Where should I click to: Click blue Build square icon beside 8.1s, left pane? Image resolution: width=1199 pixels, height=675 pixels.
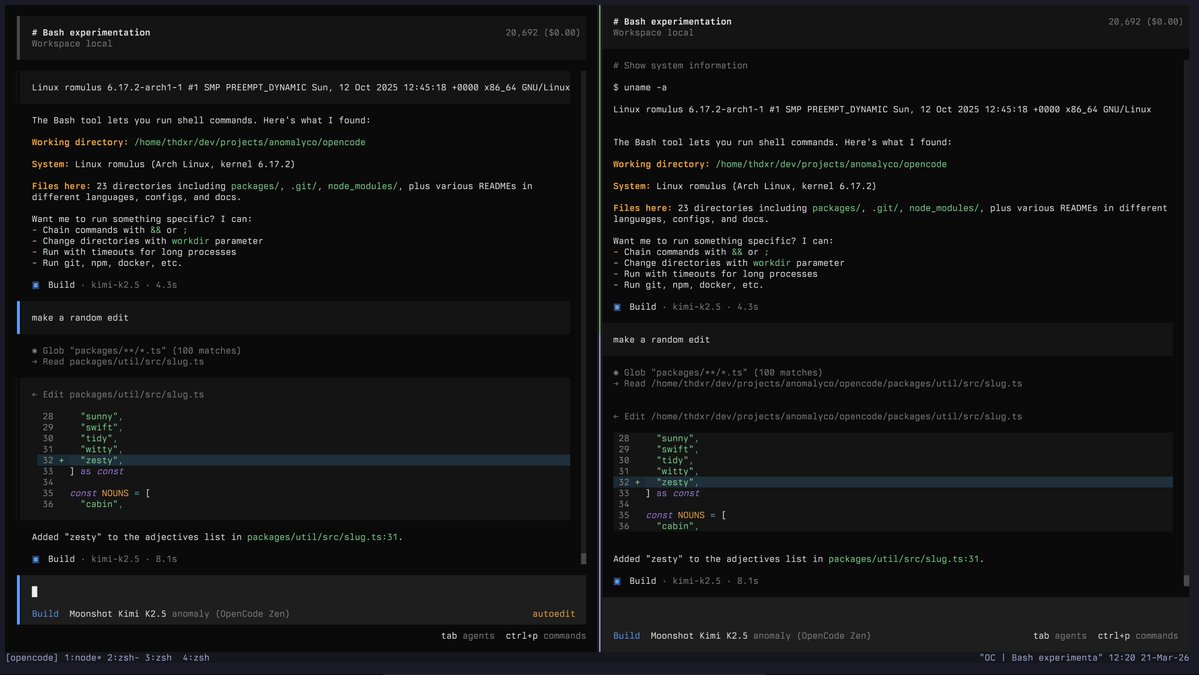[35, 560]
